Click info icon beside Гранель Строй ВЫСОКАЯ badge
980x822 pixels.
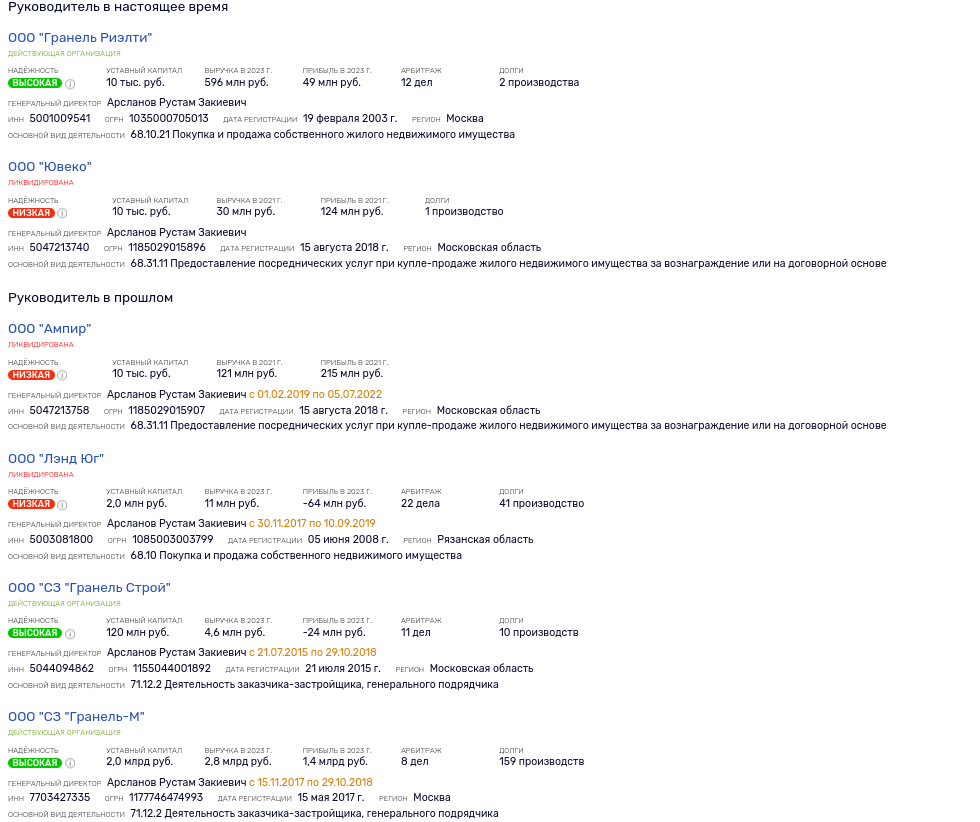[71, 634]
